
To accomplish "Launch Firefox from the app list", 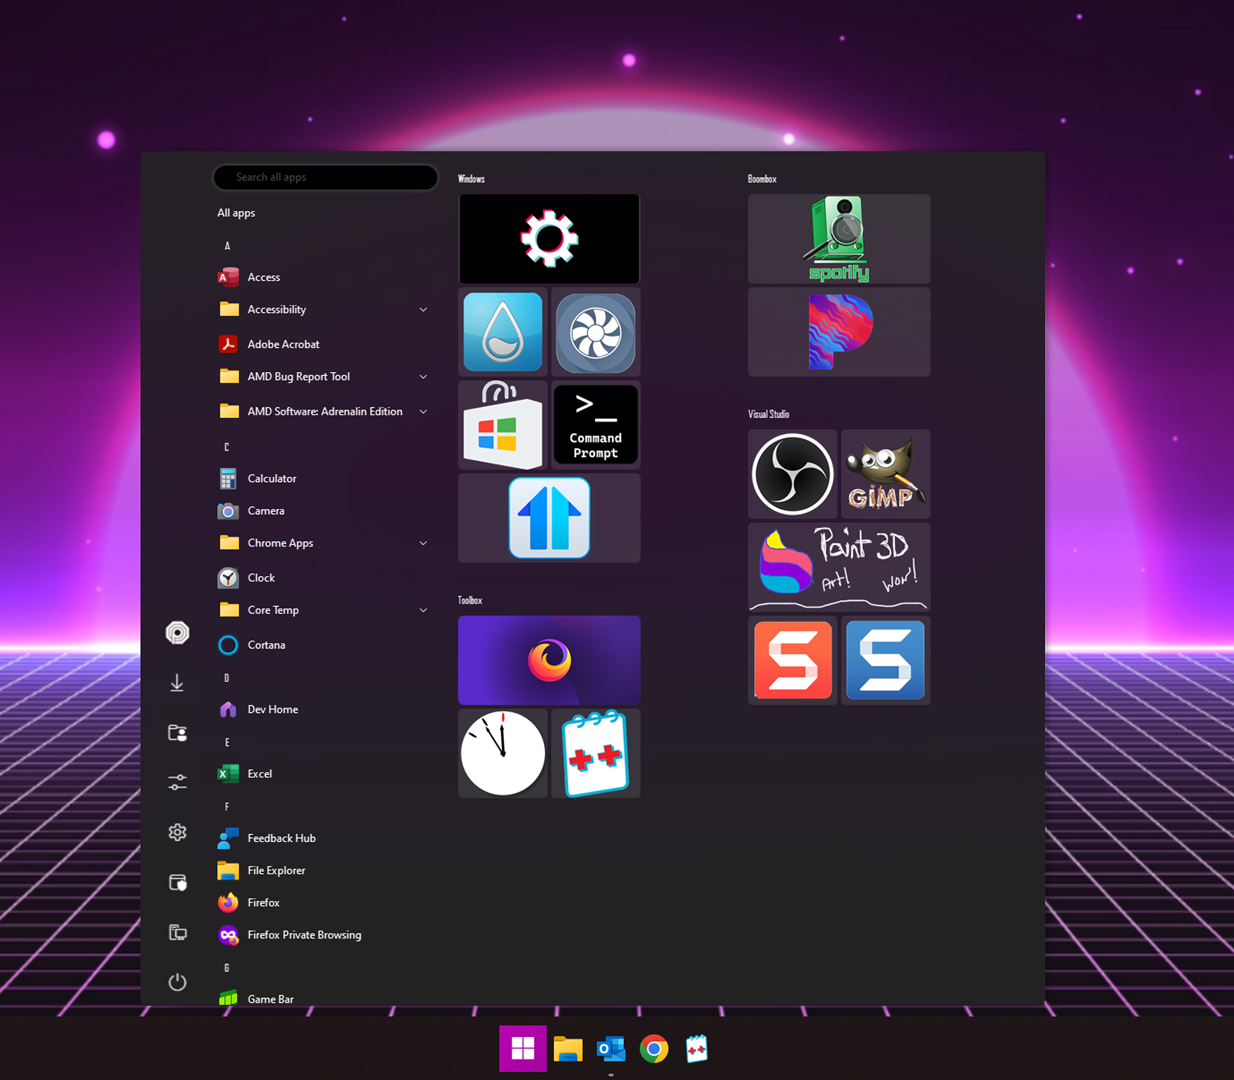I will click(325, 903).
